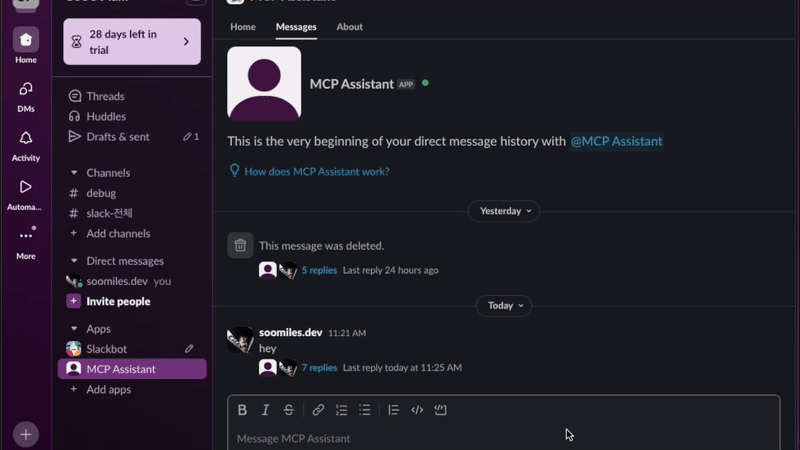Switch to the About tab

[349, 27]
